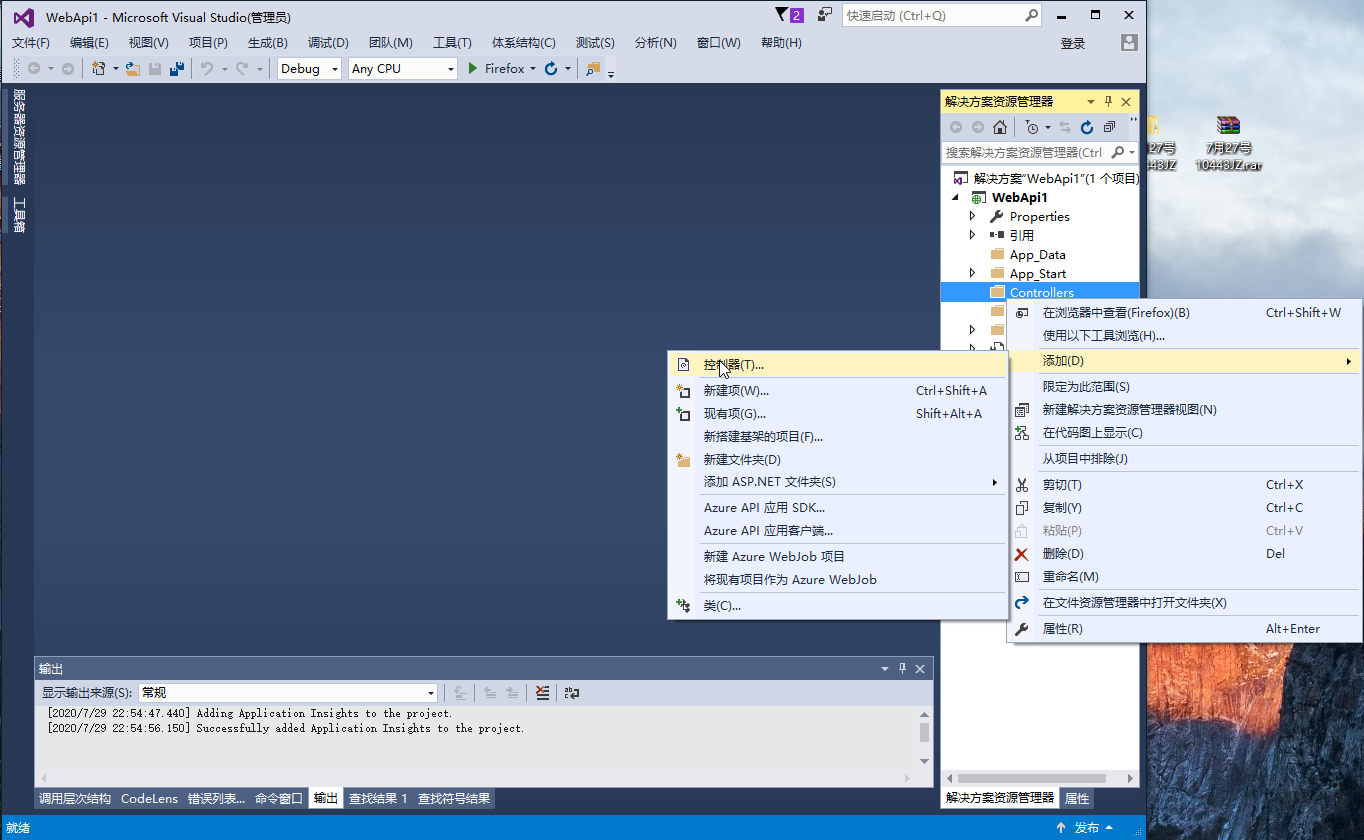1364x840 pixels.
Task: Click the Home icon in Solution Explorer toolbar
Action: [x=999, y=127]
